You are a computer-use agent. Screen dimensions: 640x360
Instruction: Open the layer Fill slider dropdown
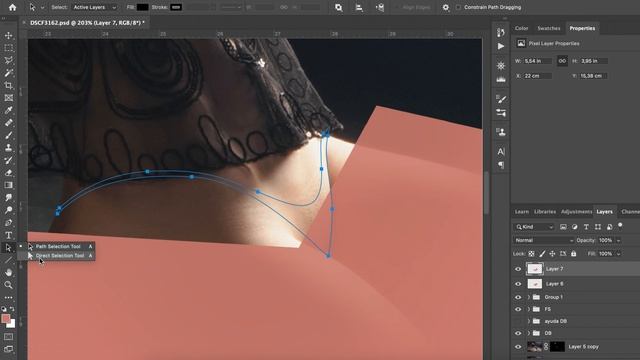tap(618, 254)
